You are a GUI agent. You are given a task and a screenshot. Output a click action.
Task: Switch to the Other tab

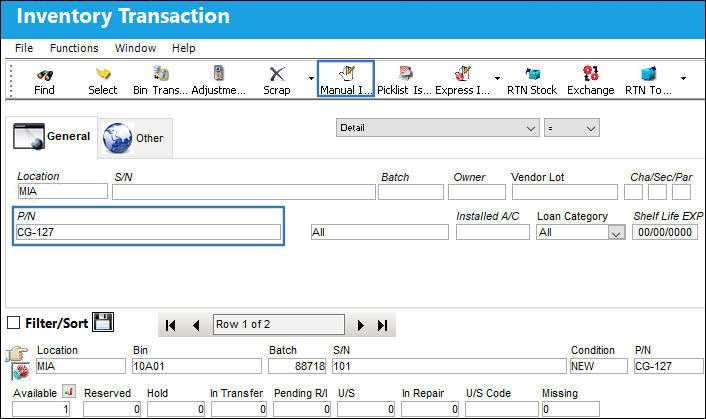135,138
